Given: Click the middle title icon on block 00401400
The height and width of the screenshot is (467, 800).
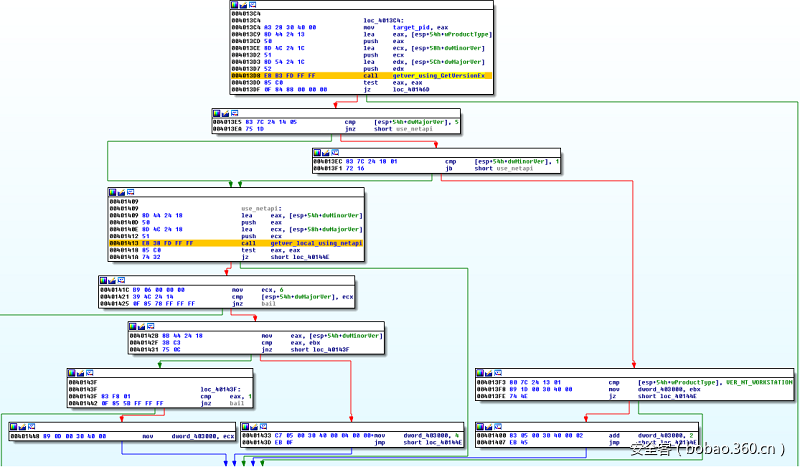Looking at the screenshot, I should (x=490, y=425).
